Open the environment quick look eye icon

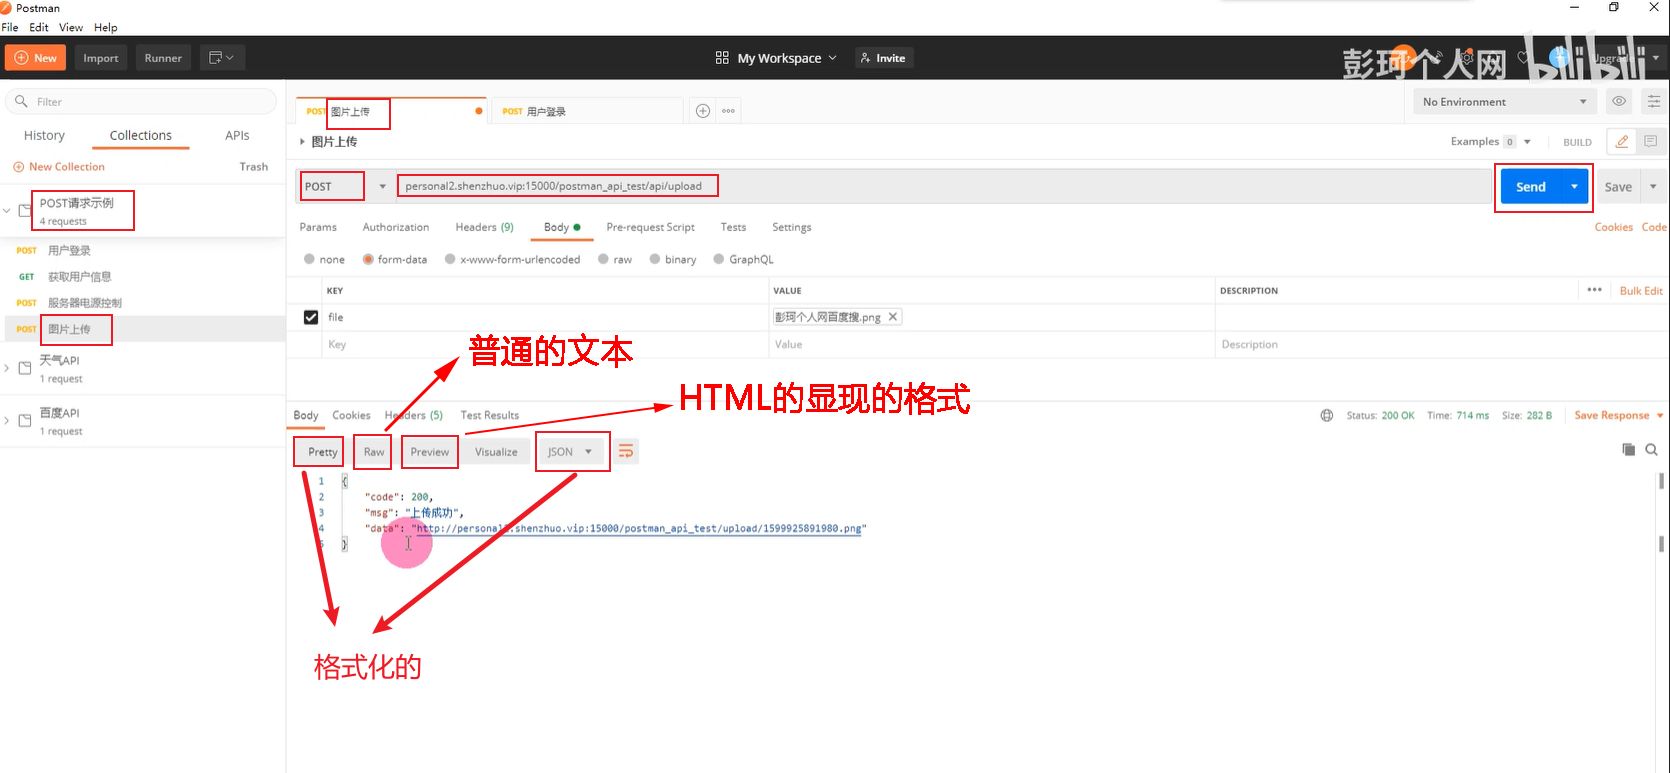click(1618, 102)
